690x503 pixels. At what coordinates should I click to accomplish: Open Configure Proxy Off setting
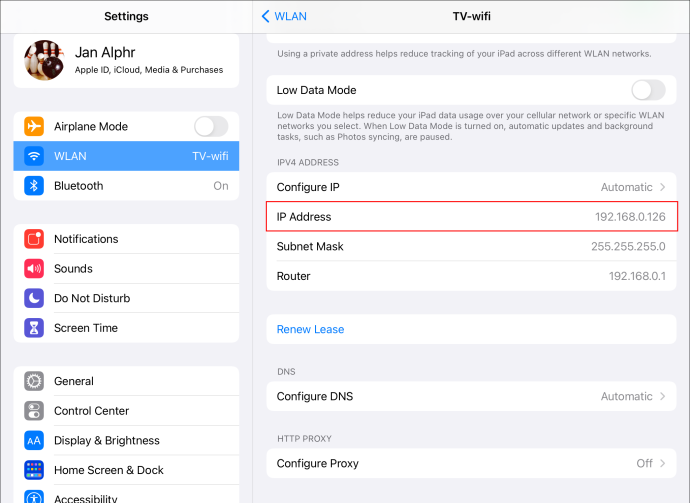tap(471, 463)
